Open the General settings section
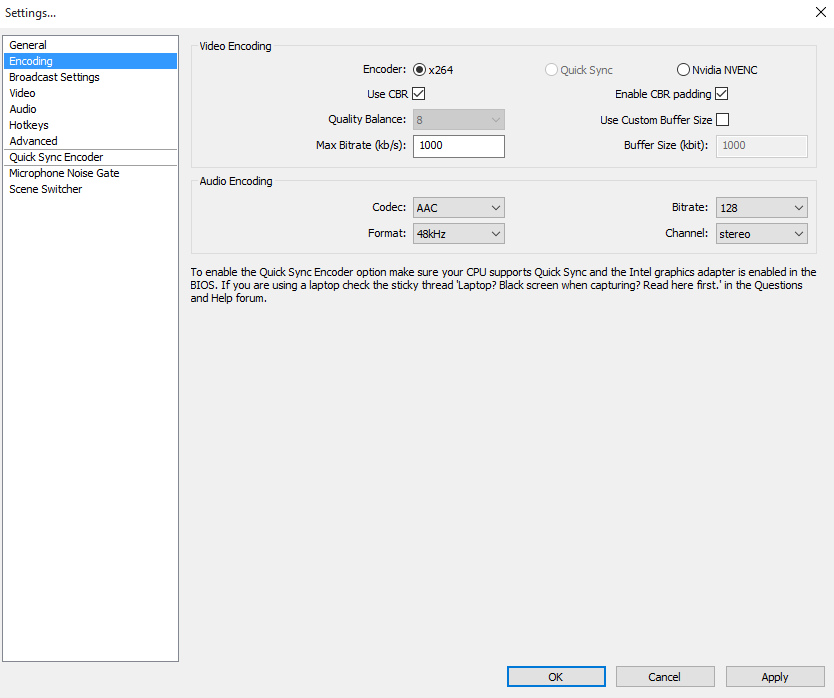The image size is (834, 698). click(90, 45)
